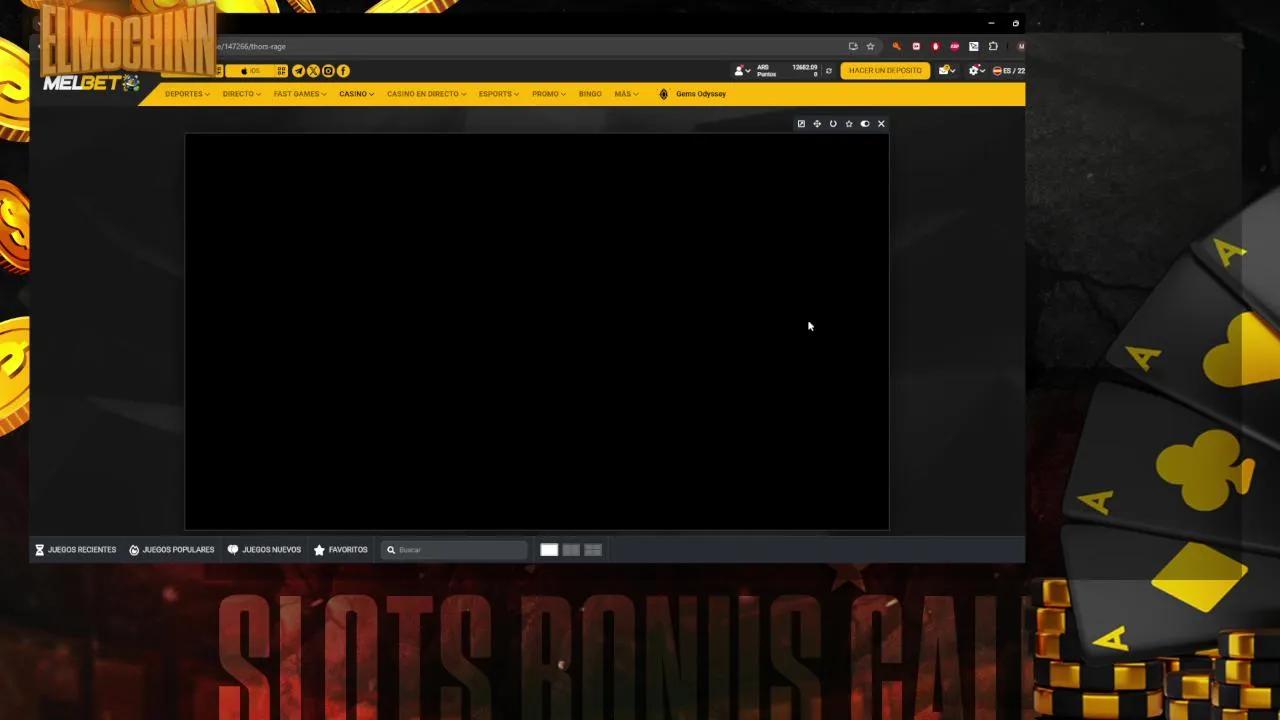
Task: Click the HACER UN DEPOSITO button
Action: [x=884, y=70]
